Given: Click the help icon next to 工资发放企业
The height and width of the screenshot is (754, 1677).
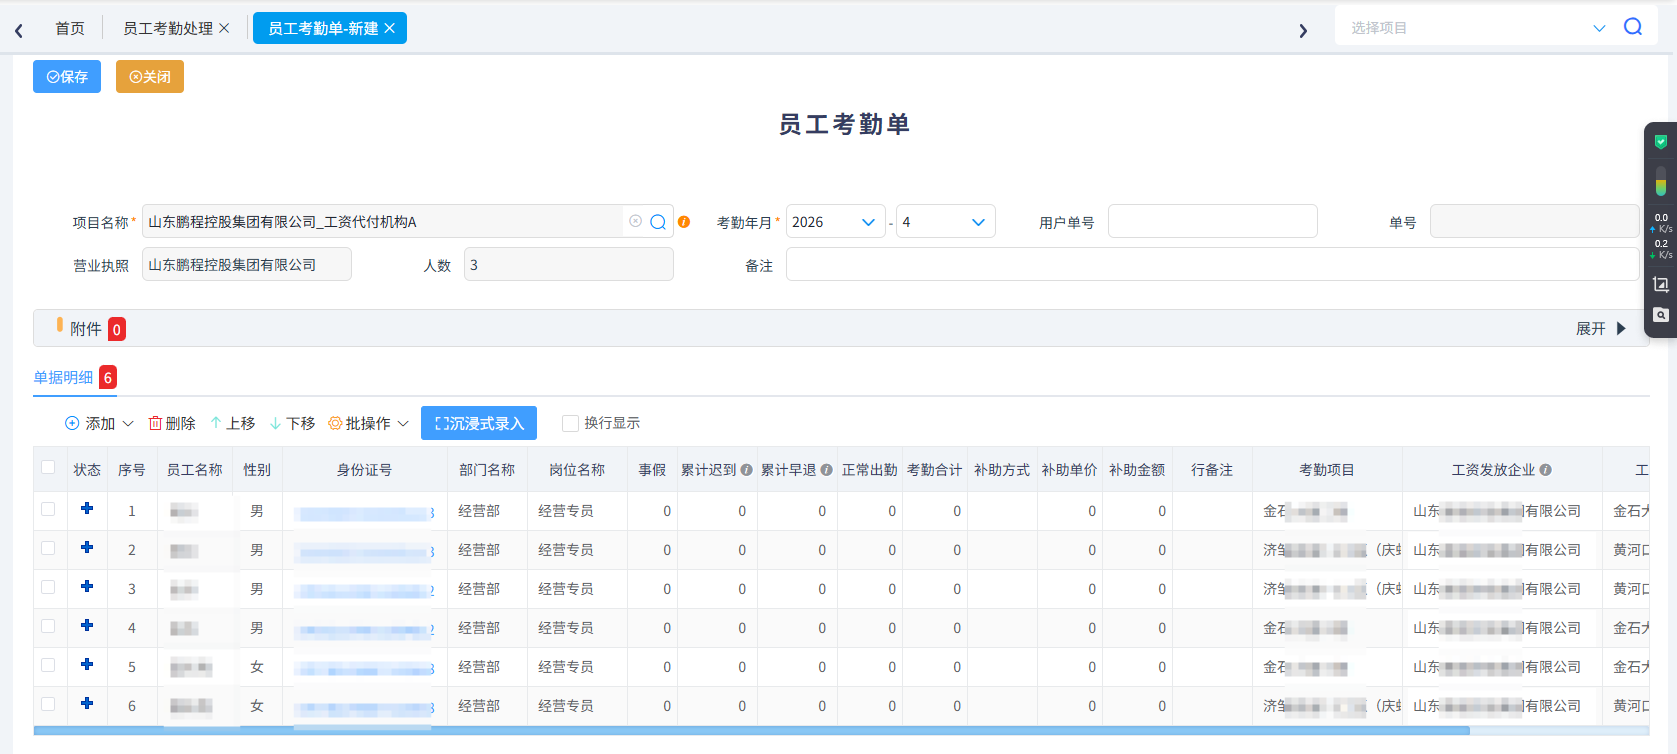Looking at the screenshot, I should (x=1545, y=470).
